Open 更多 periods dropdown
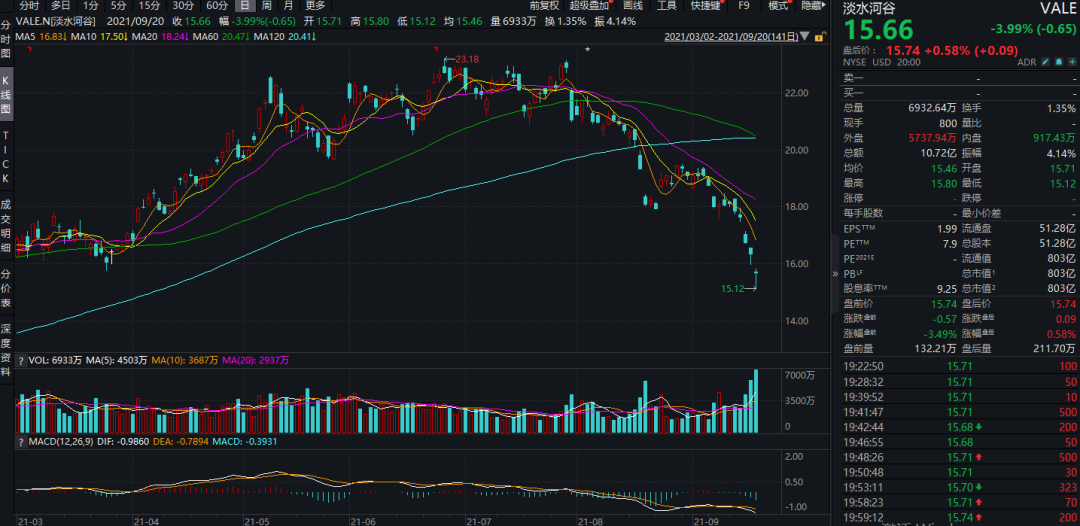The image size is (1080, 526). click(x=315, y=6)
